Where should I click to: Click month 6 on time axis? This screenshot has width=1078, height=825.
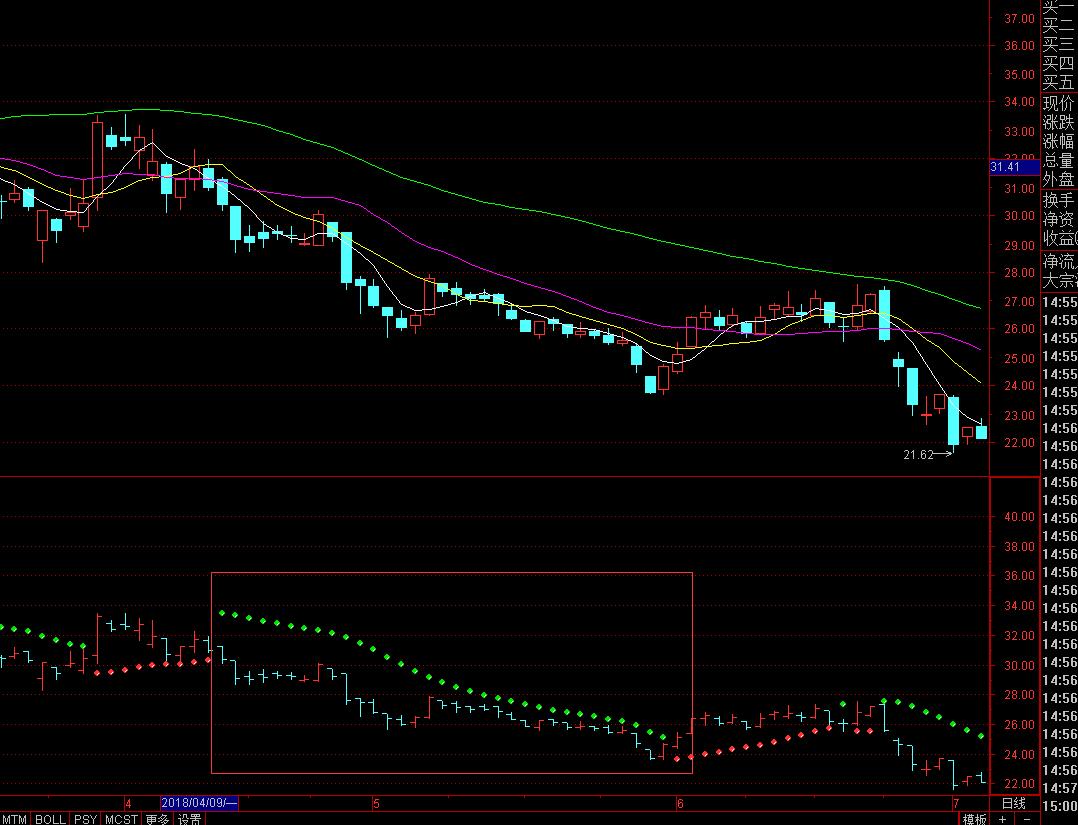(x=680, y=803)
